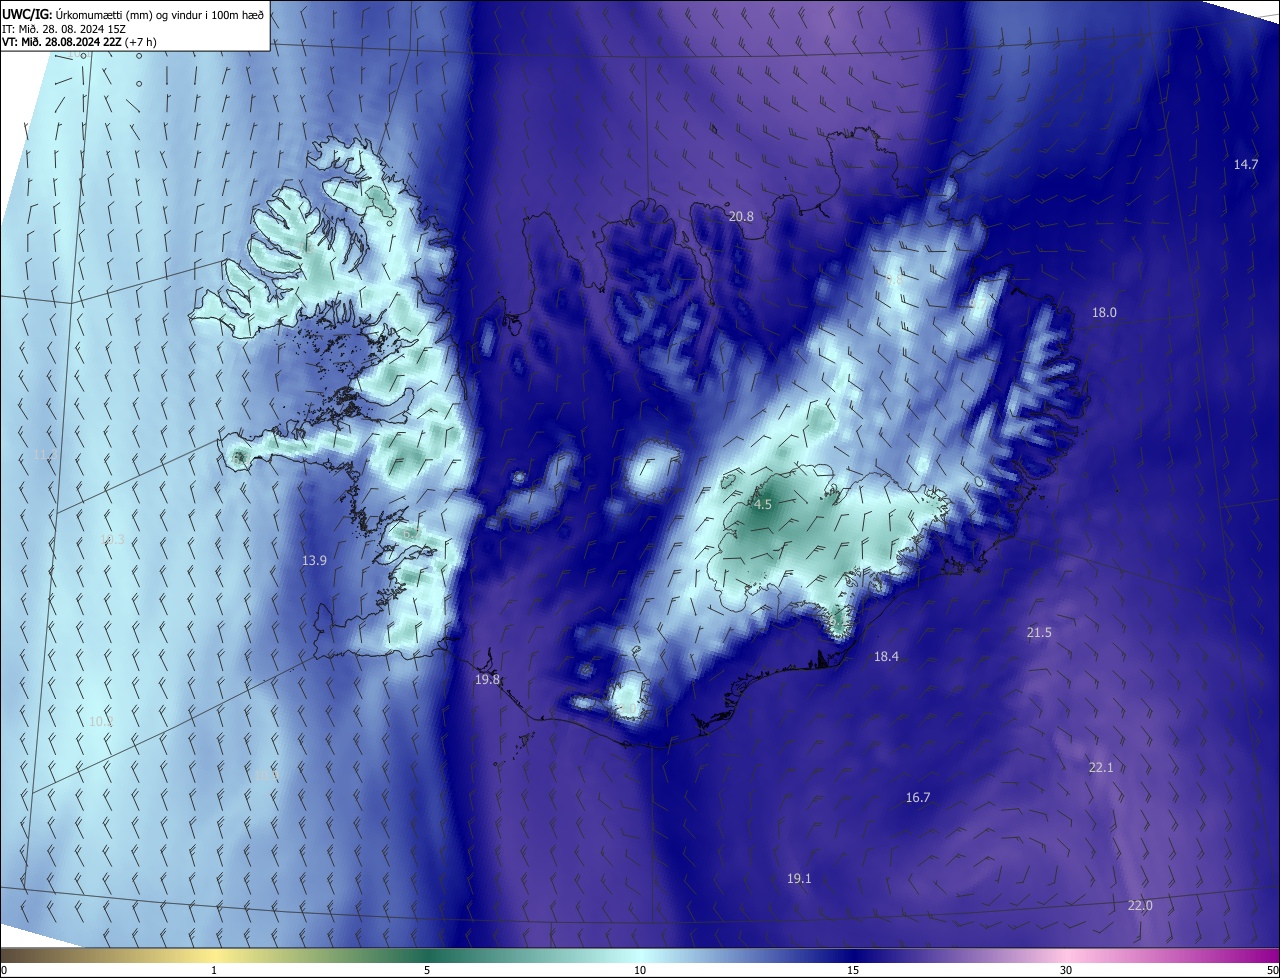Click the 22.1 value label
This screenshot has width=1280, height=978.
point(1100,767)
